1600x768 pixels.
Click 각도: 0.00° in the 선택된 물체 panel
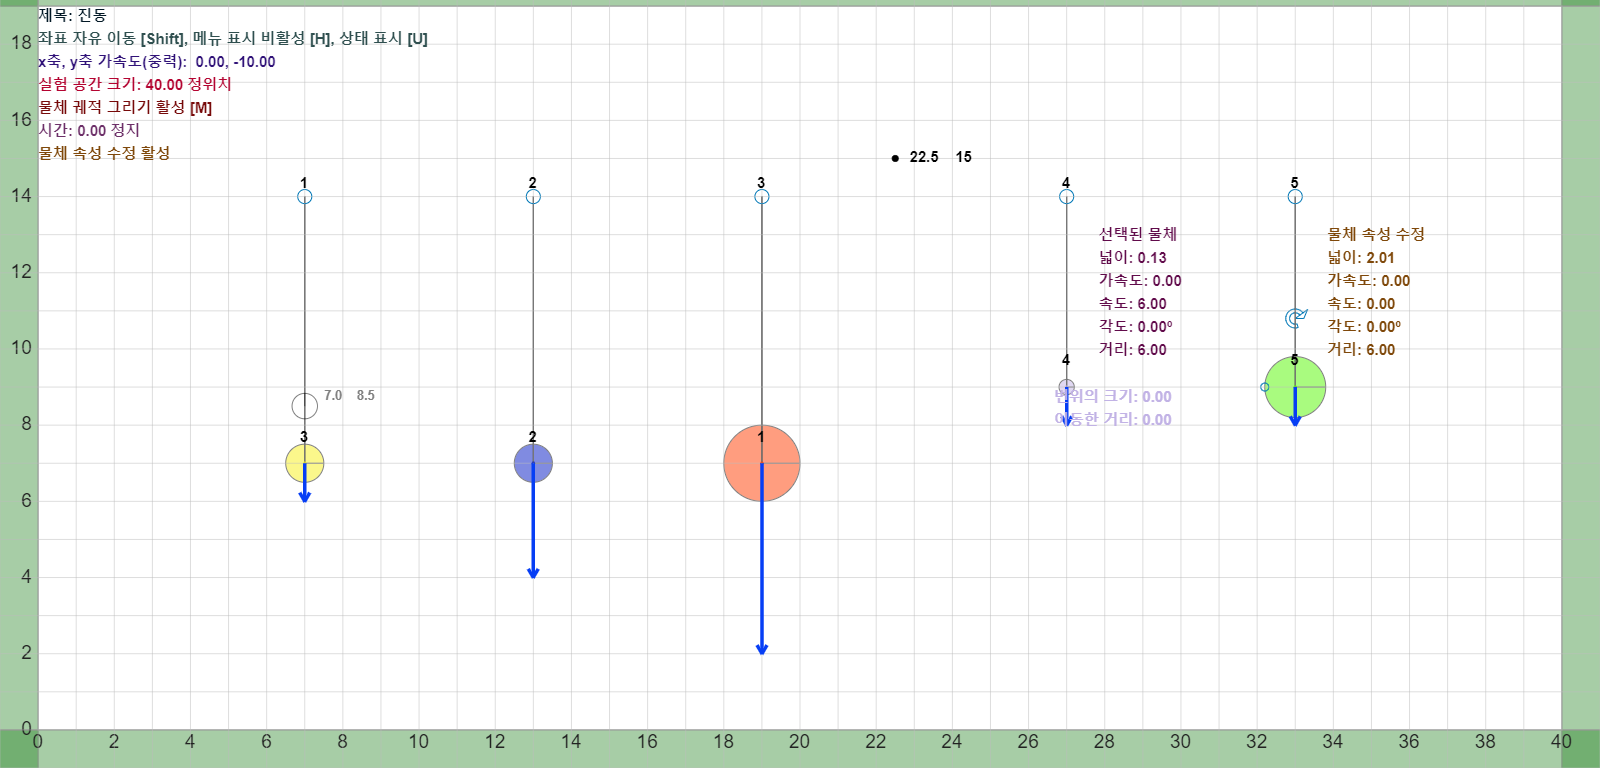tap(1136, 326)
